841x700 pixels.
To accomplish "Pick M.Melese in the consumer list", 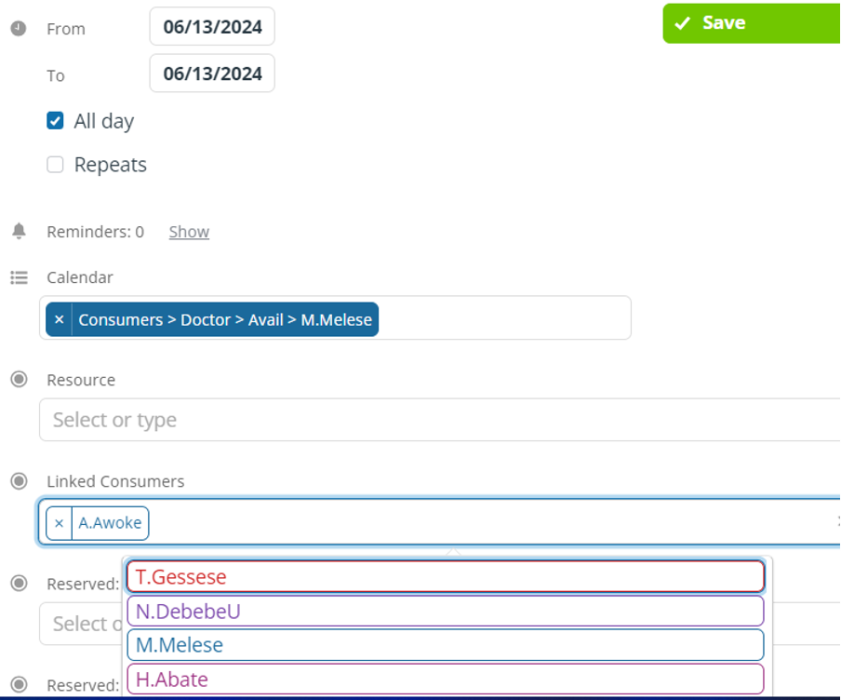I will click(445, 645).
